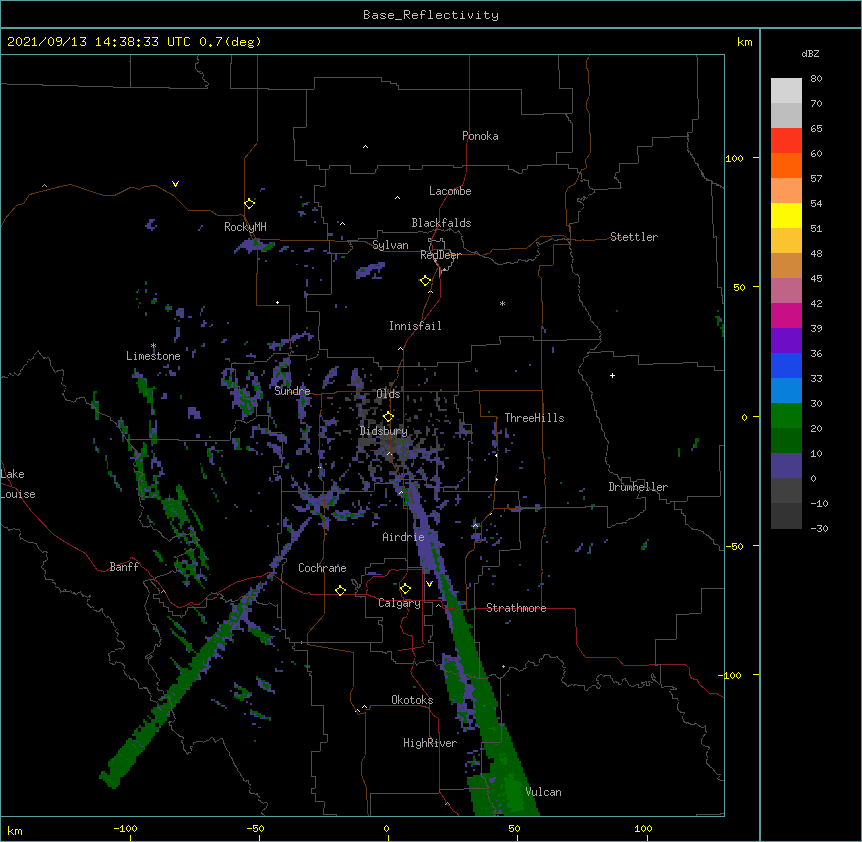Image resolution: width=862 pixels, height=842 pixels.
Task: Click the RockyMH label
Action: coord(245,227)
